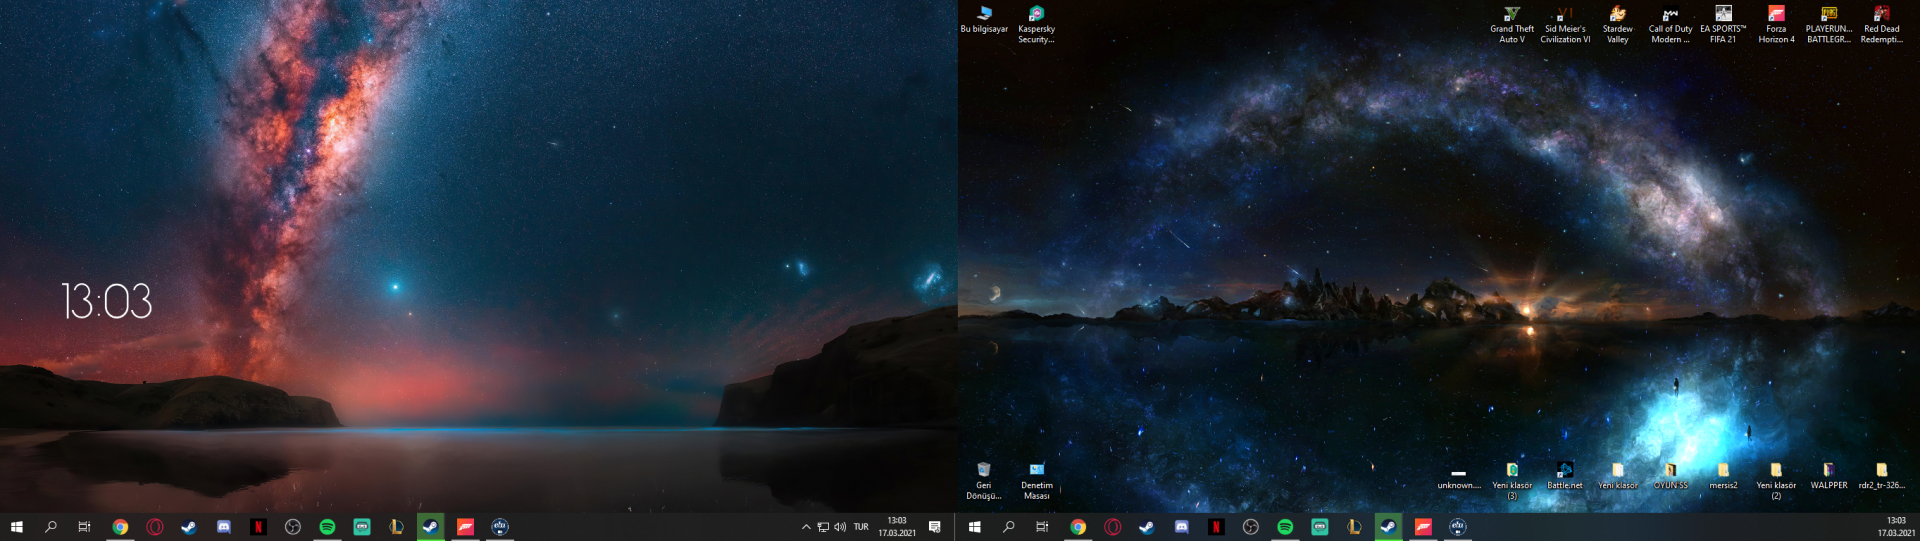This screenshot has height=541, width=1920.
Task: Open Opera on left monitor taskbar
Action: pyautogui.click(x=155, y=527)
